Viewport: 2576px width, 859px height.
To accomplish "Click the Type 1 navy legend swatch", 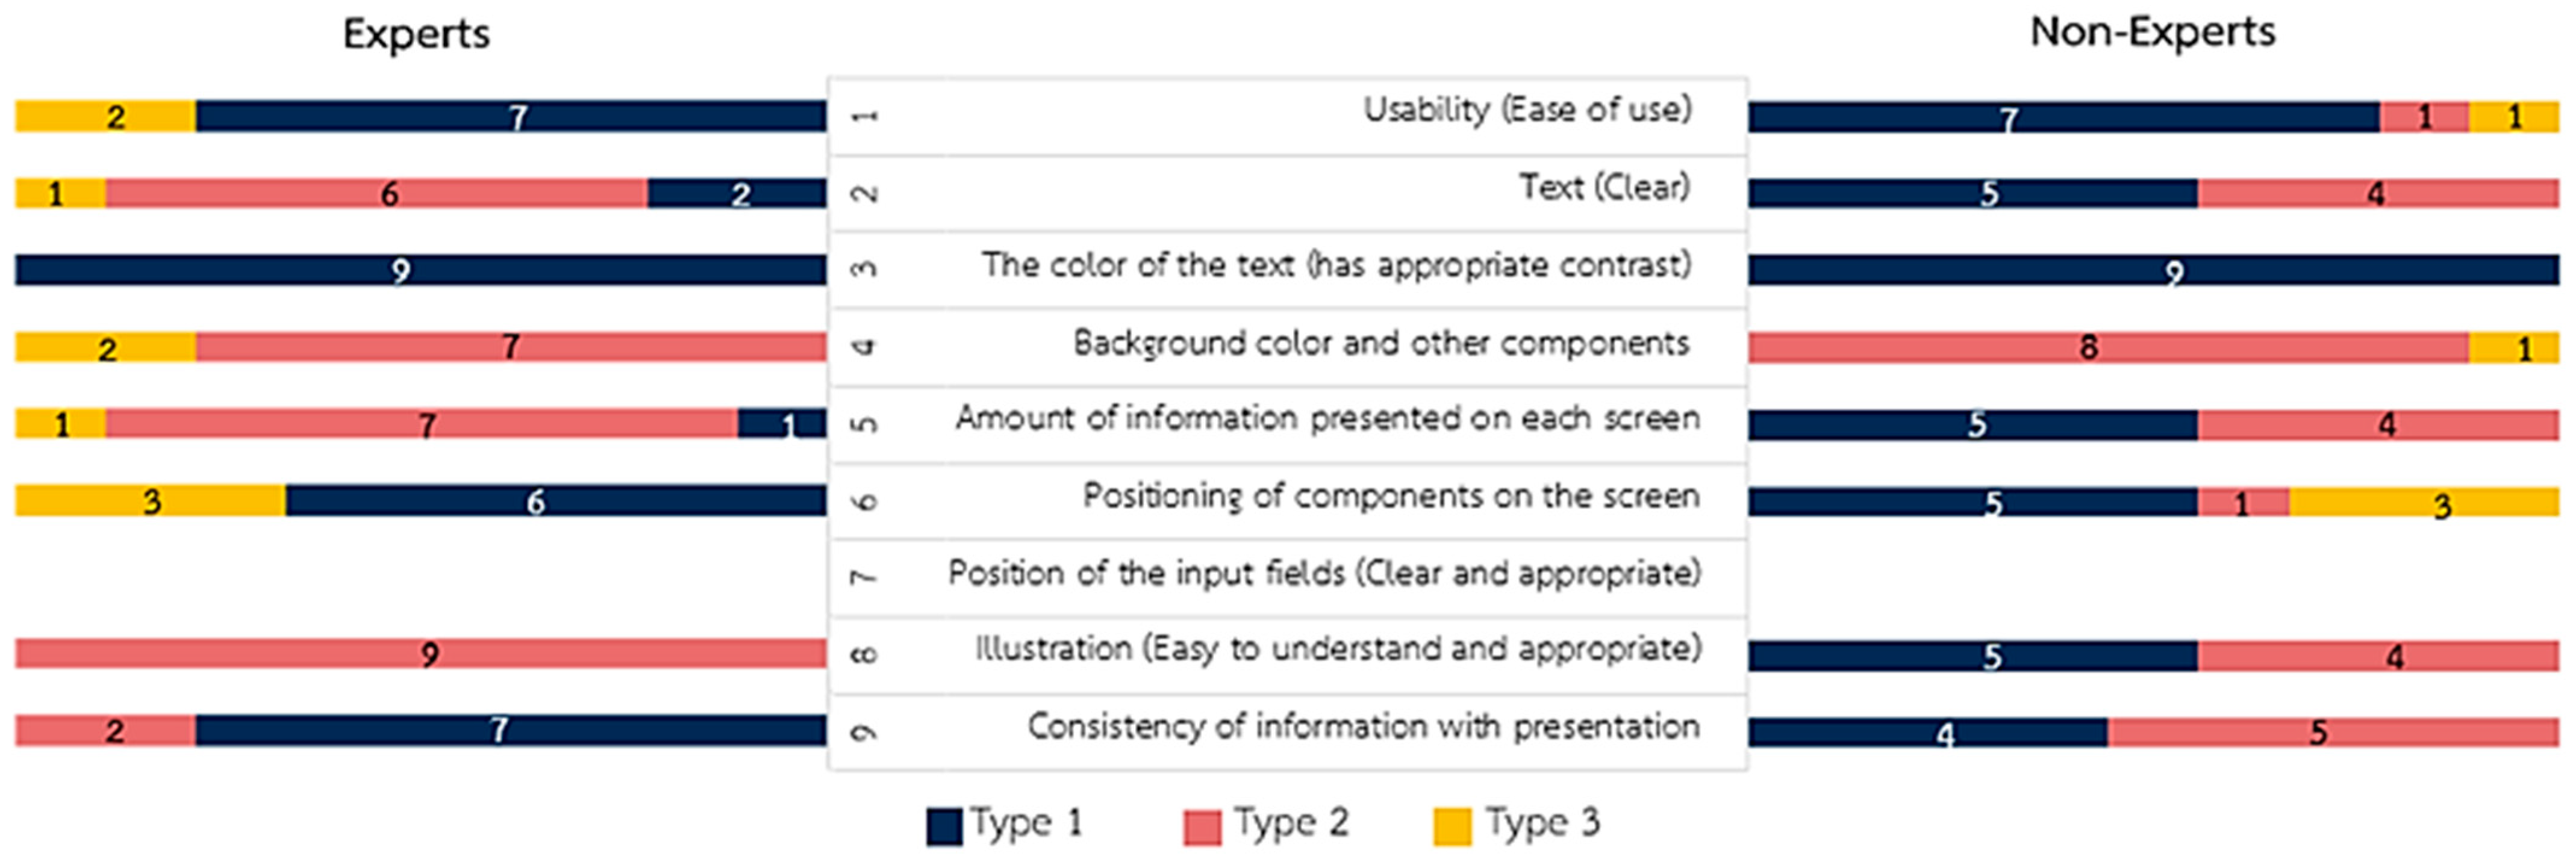I will click(943, 827).
